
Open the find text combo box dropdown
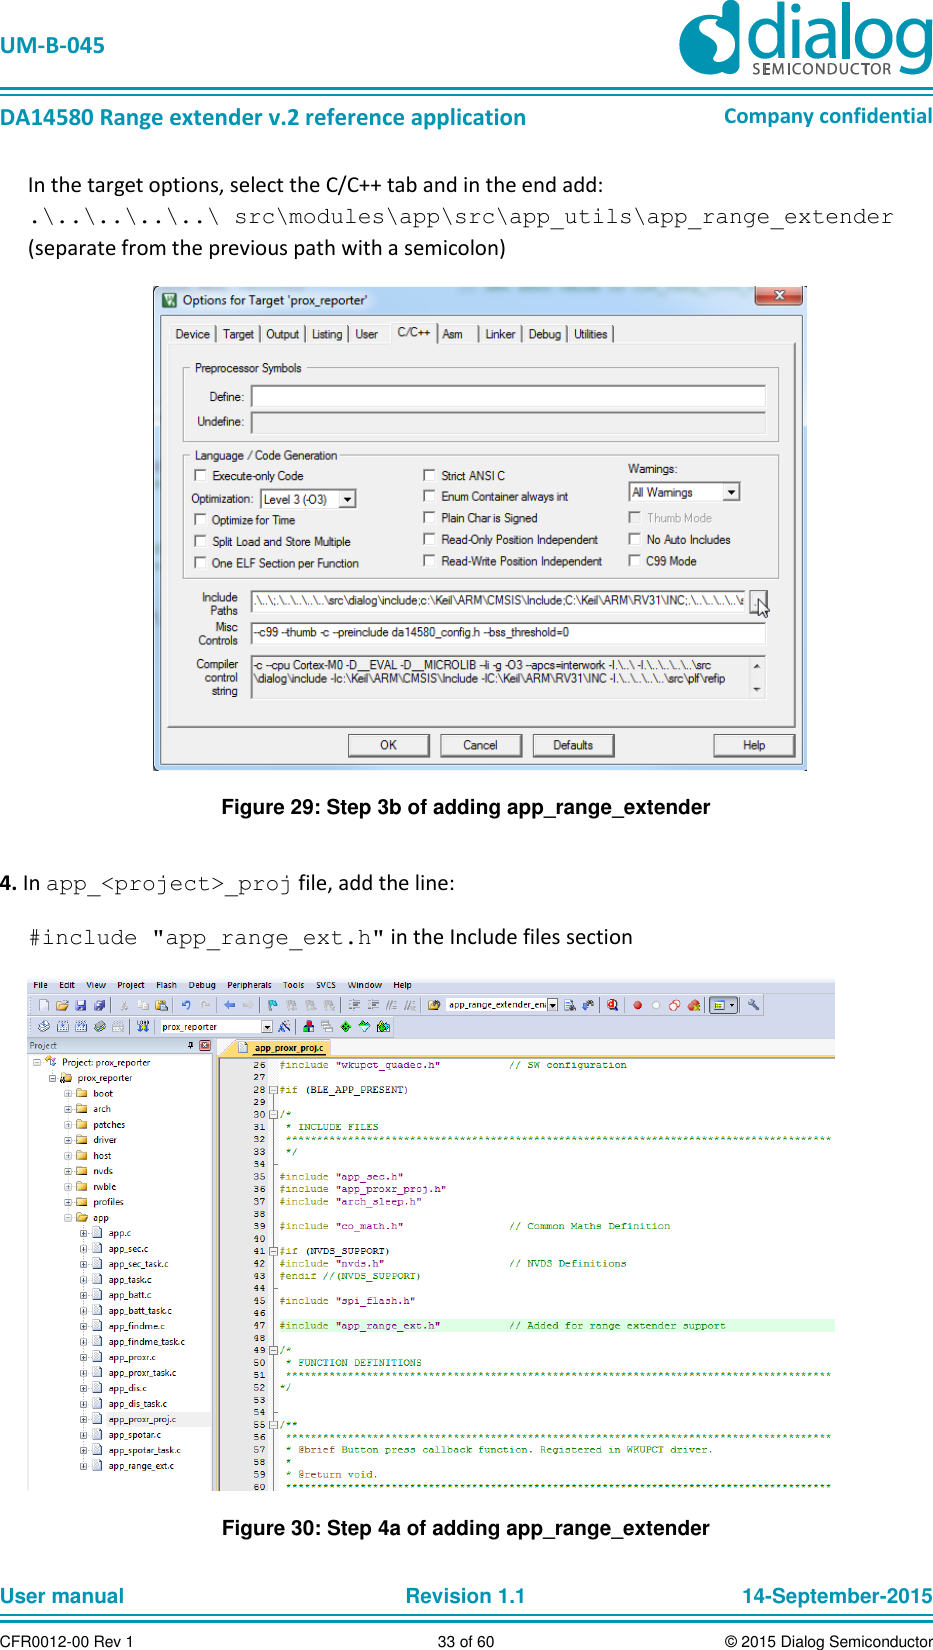point(552,1005)
